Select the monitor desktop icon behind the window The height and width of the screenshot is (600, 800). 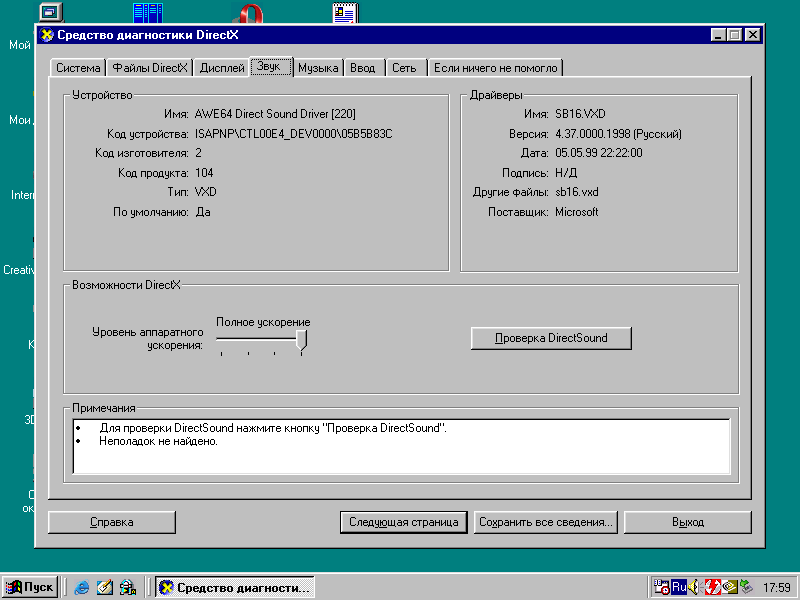52,12
